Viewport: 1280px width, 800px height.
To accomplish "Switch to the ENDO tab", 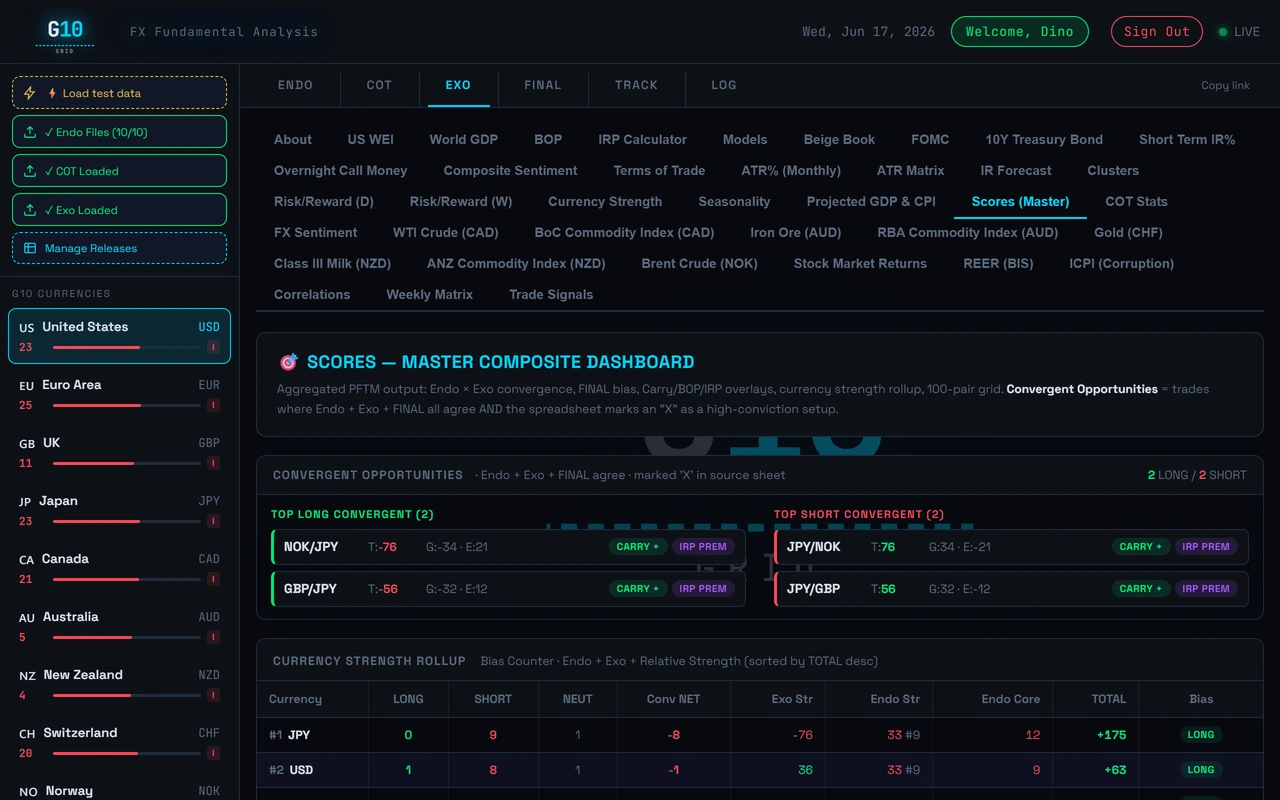I will tap(296, 85).
